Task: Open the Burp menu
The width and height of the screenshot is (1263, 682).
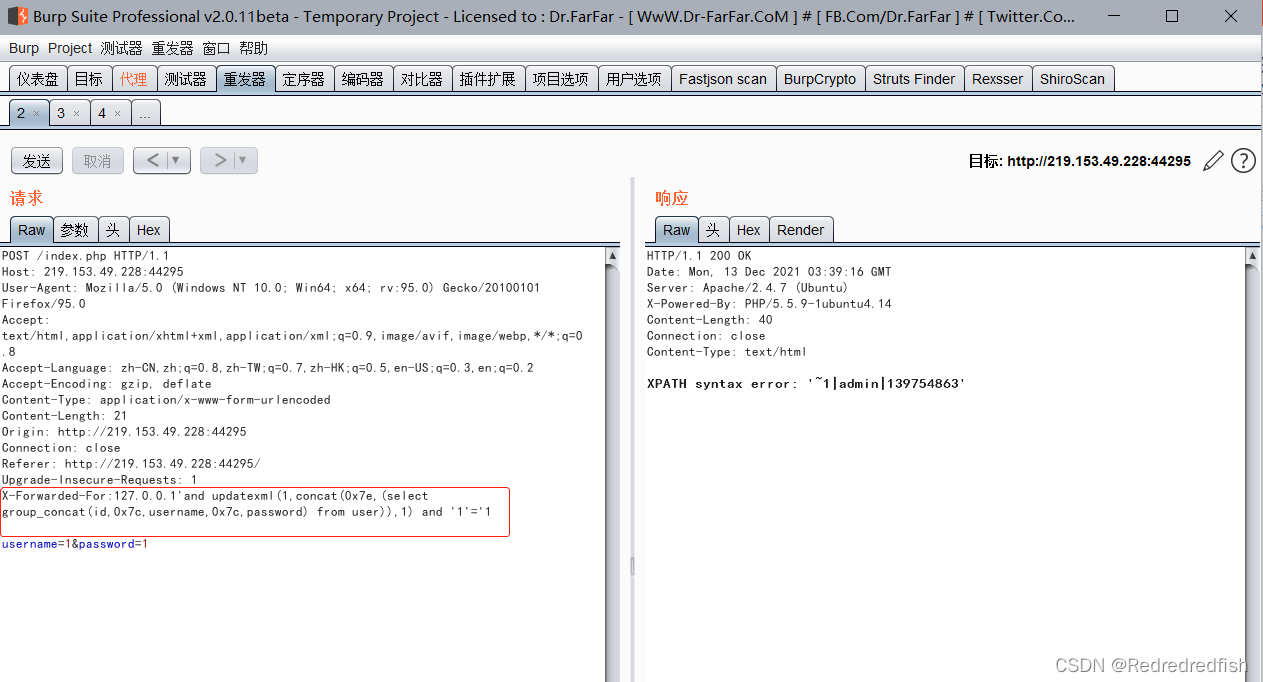Action: (24, 48)
